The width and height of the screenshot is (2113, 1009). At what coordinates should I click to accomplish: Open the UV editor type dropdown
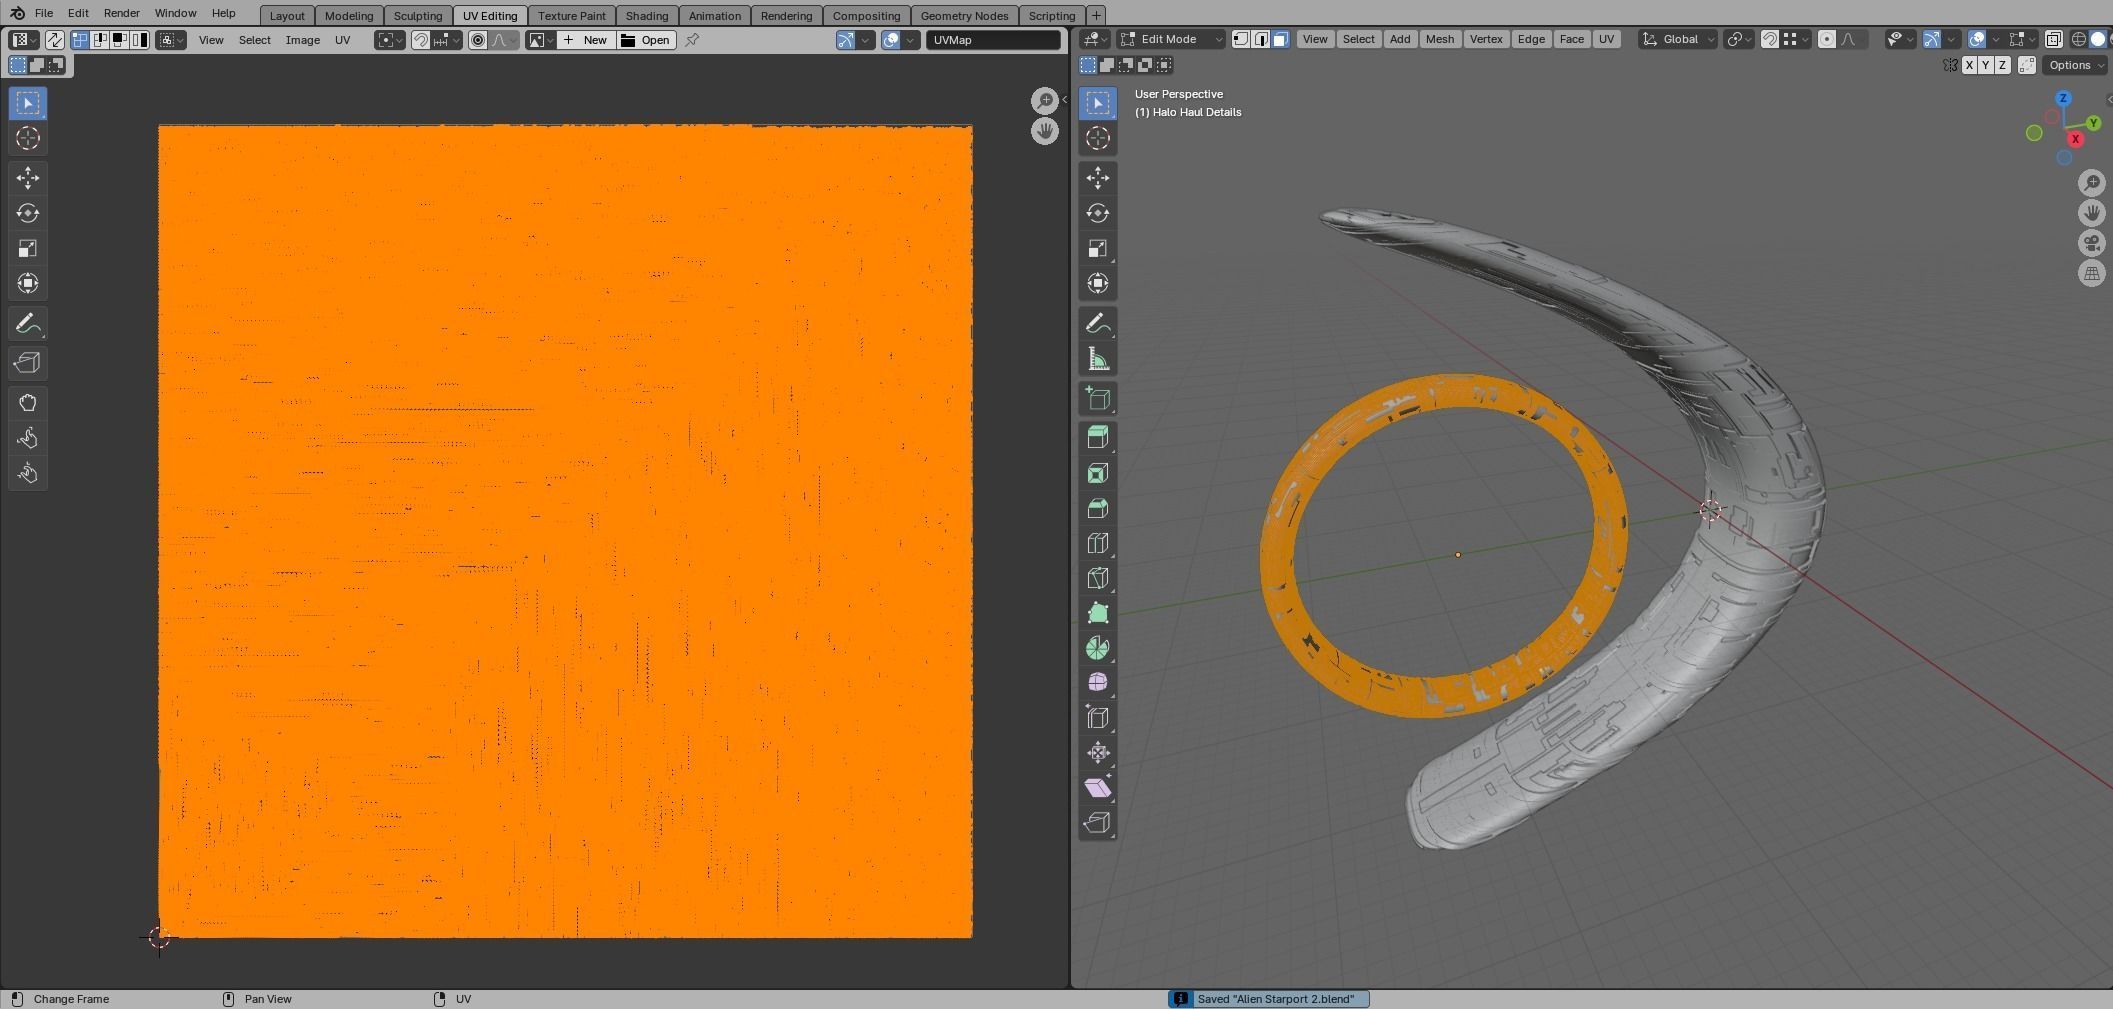point(23,40)
